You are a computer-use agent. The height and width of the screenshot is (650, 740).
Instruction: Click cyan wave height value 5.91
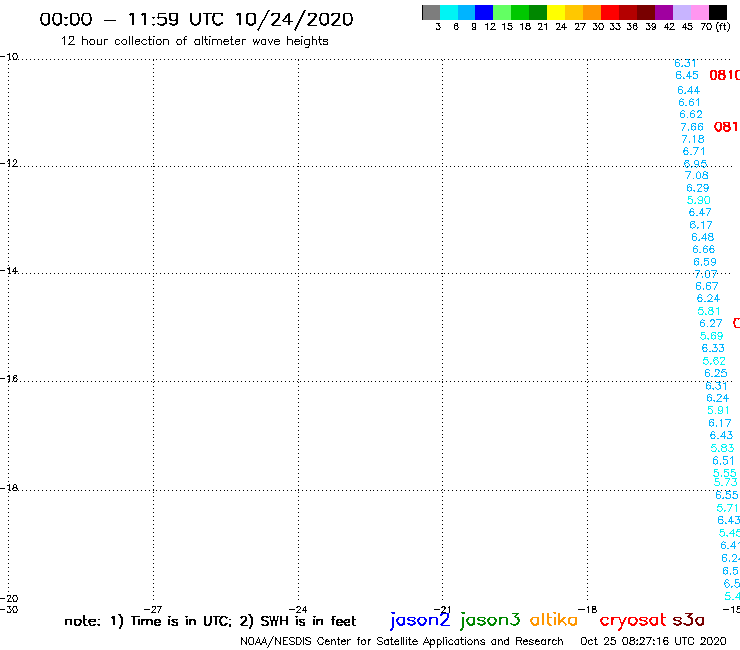coord(718,411)
